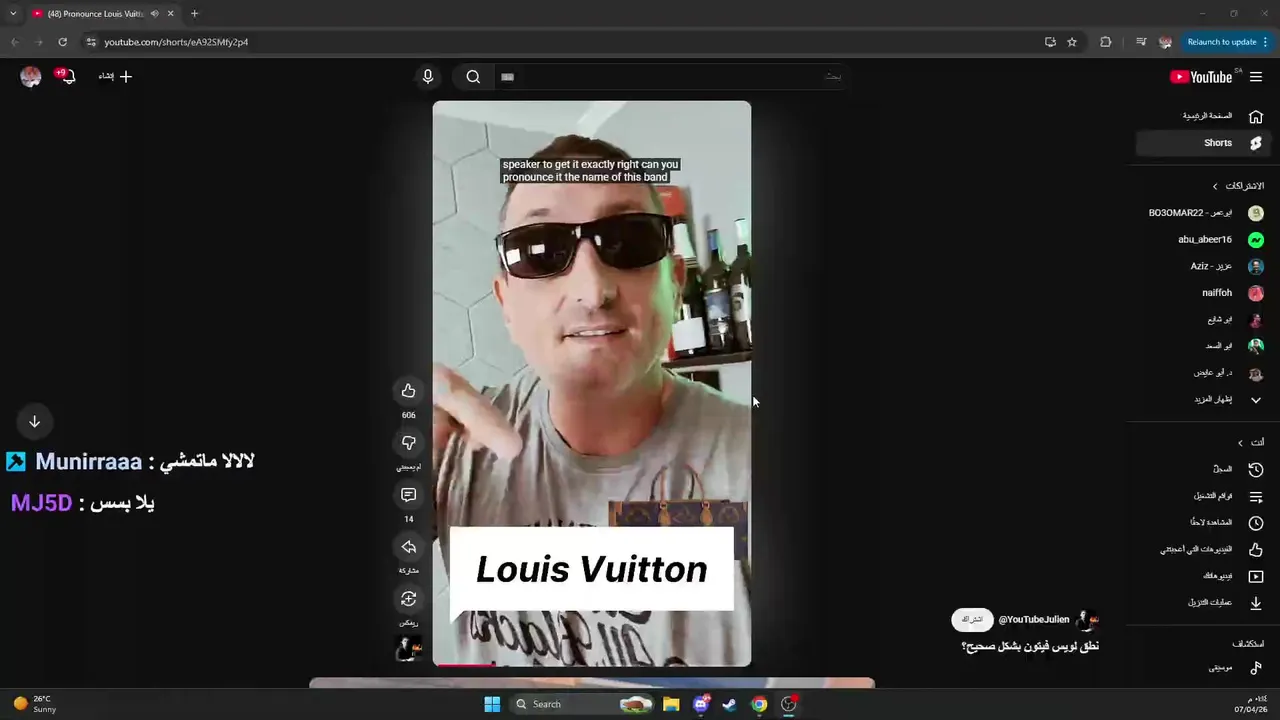Click the @YouTubeJulien channel avatar
The image size is (1280, 720).
click(x=1087, y=620)
